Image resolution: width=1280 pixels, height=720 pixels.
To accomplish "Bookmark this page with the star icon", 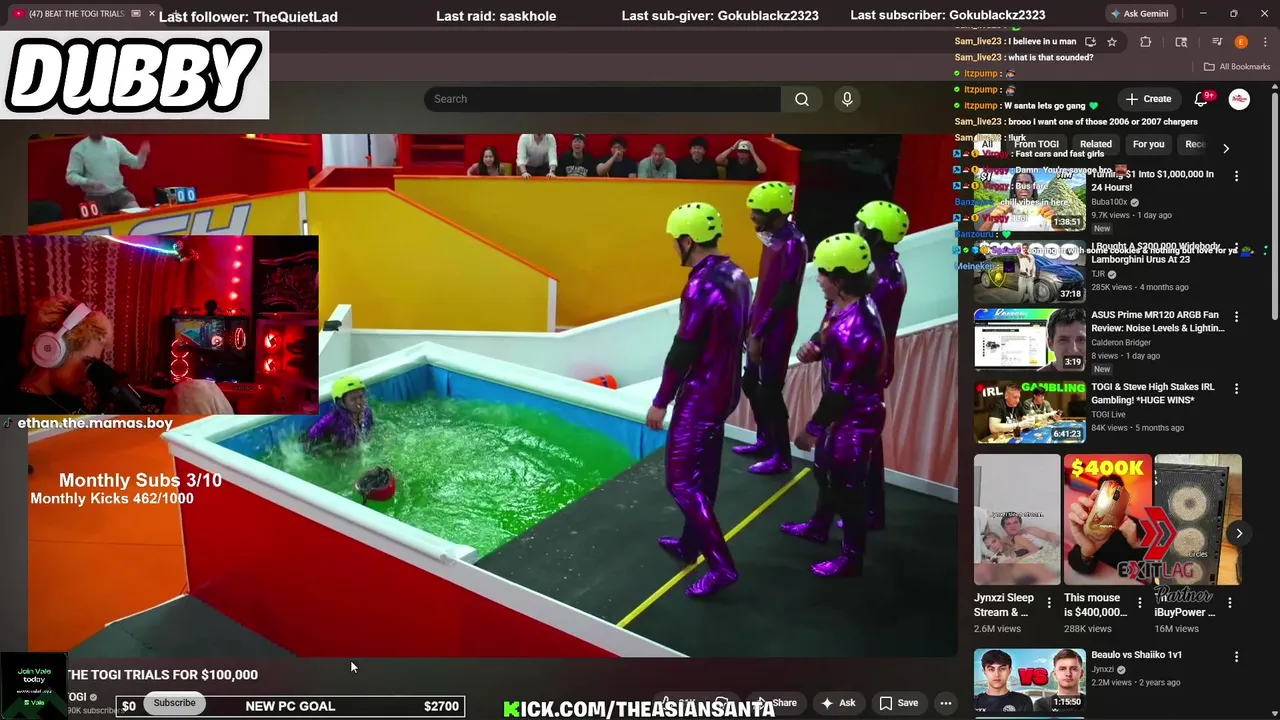I will point(1112,42).
